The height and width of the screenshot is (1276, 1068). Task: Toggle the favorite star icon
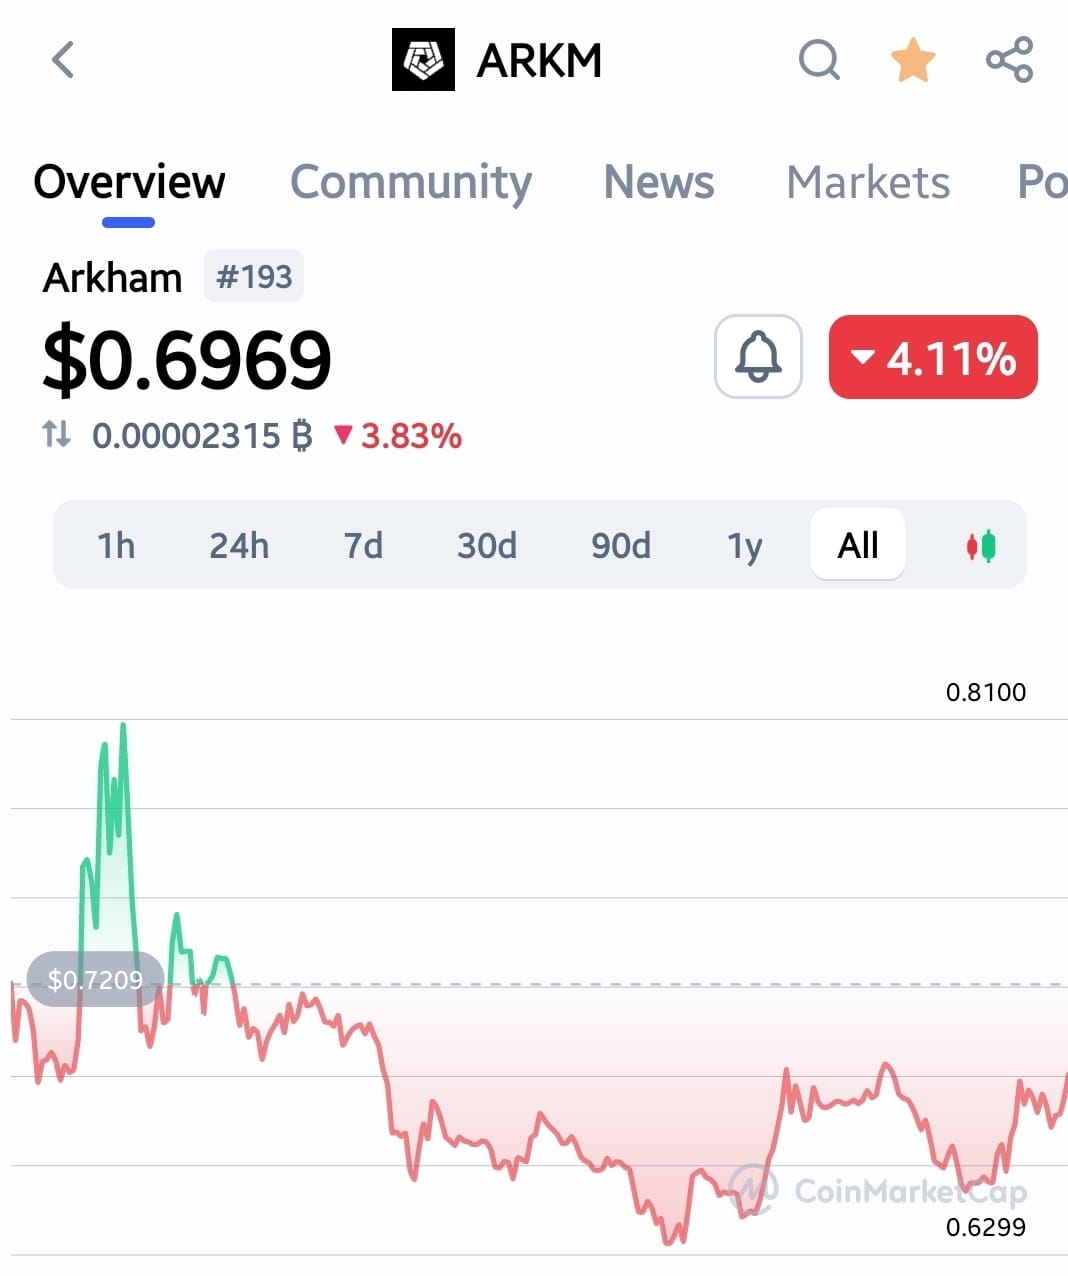click(x=913, y=60)
